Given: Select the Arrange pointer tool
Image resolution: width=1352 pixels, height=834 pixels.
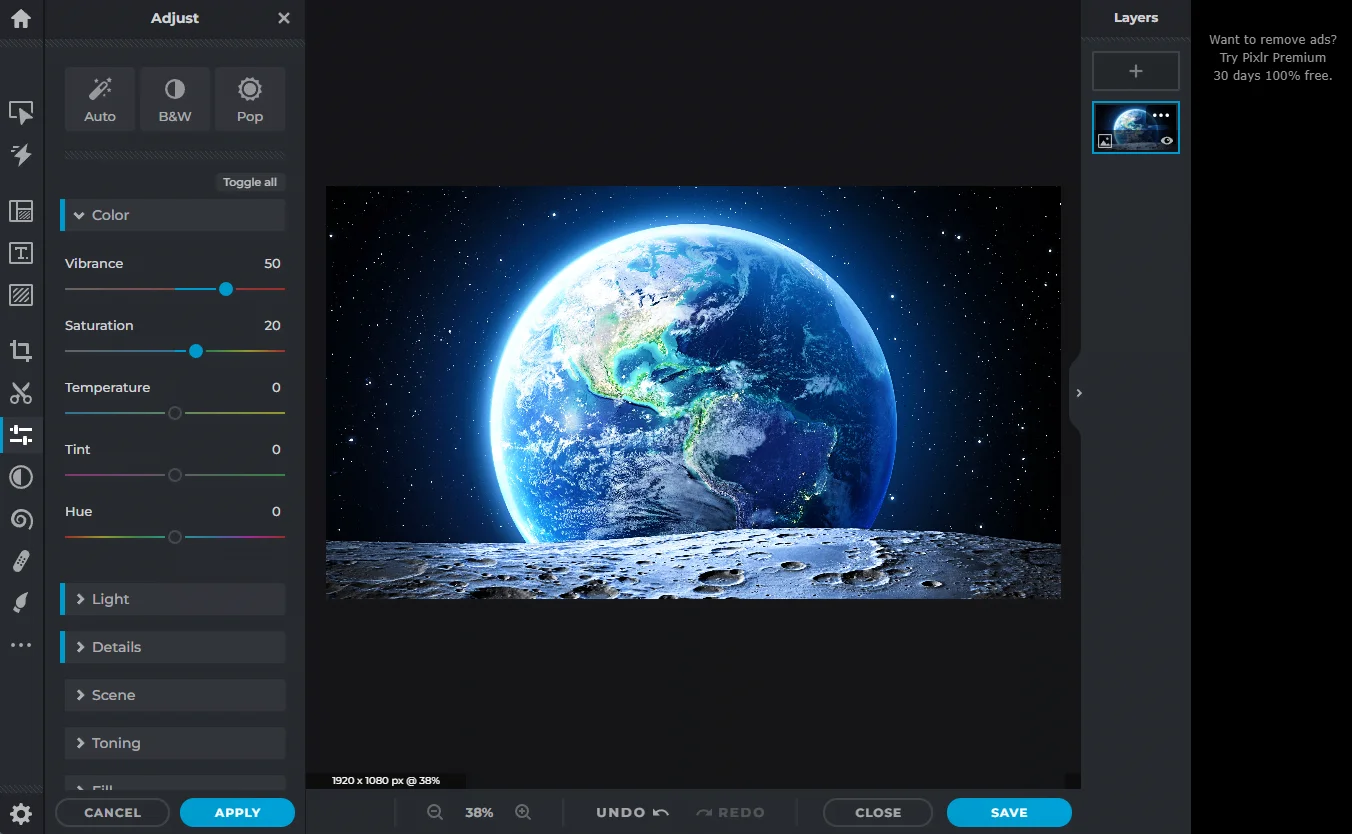Looking at the screenshot, I should (21, 113).
